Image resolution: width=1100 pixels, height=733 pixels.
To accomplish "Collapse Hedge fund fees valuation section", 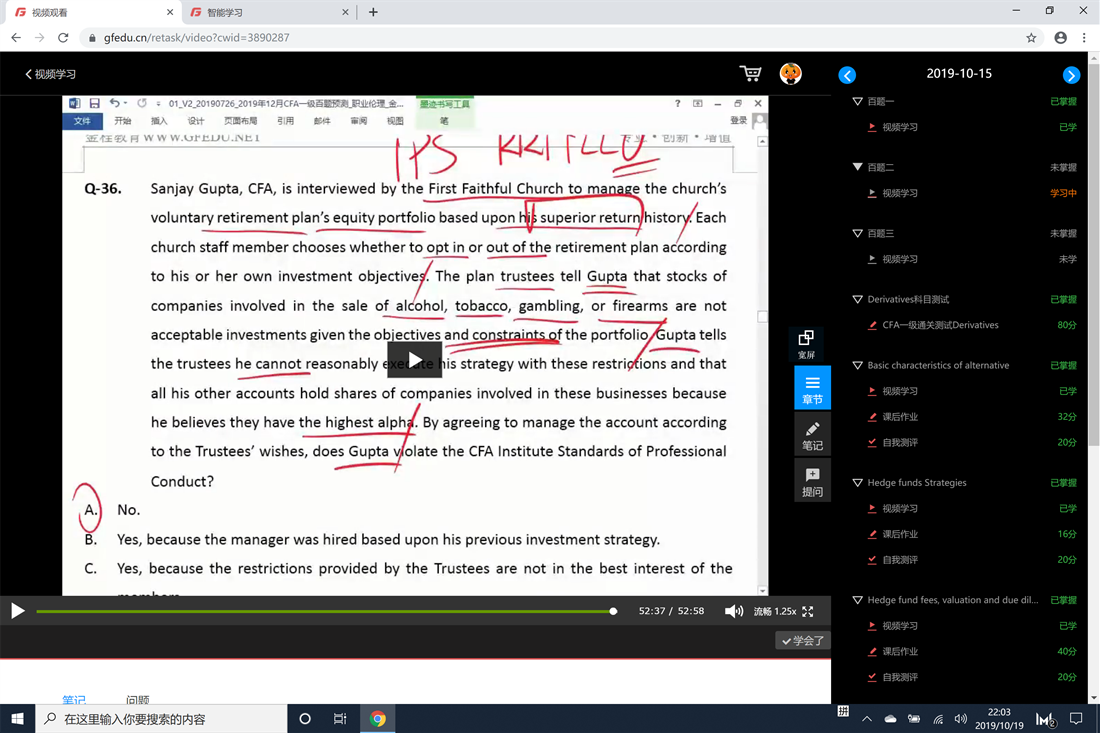I will click(x=857, y=600).
